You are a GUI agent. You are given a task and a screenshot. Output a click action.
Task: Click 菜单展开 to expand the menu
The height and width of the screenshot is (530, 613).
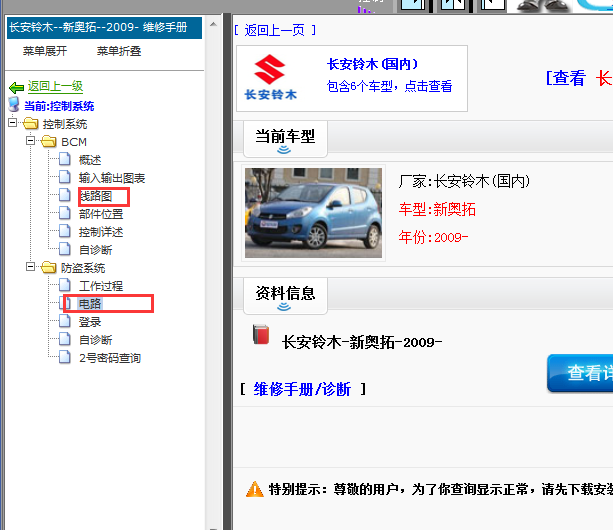(45, 51)
